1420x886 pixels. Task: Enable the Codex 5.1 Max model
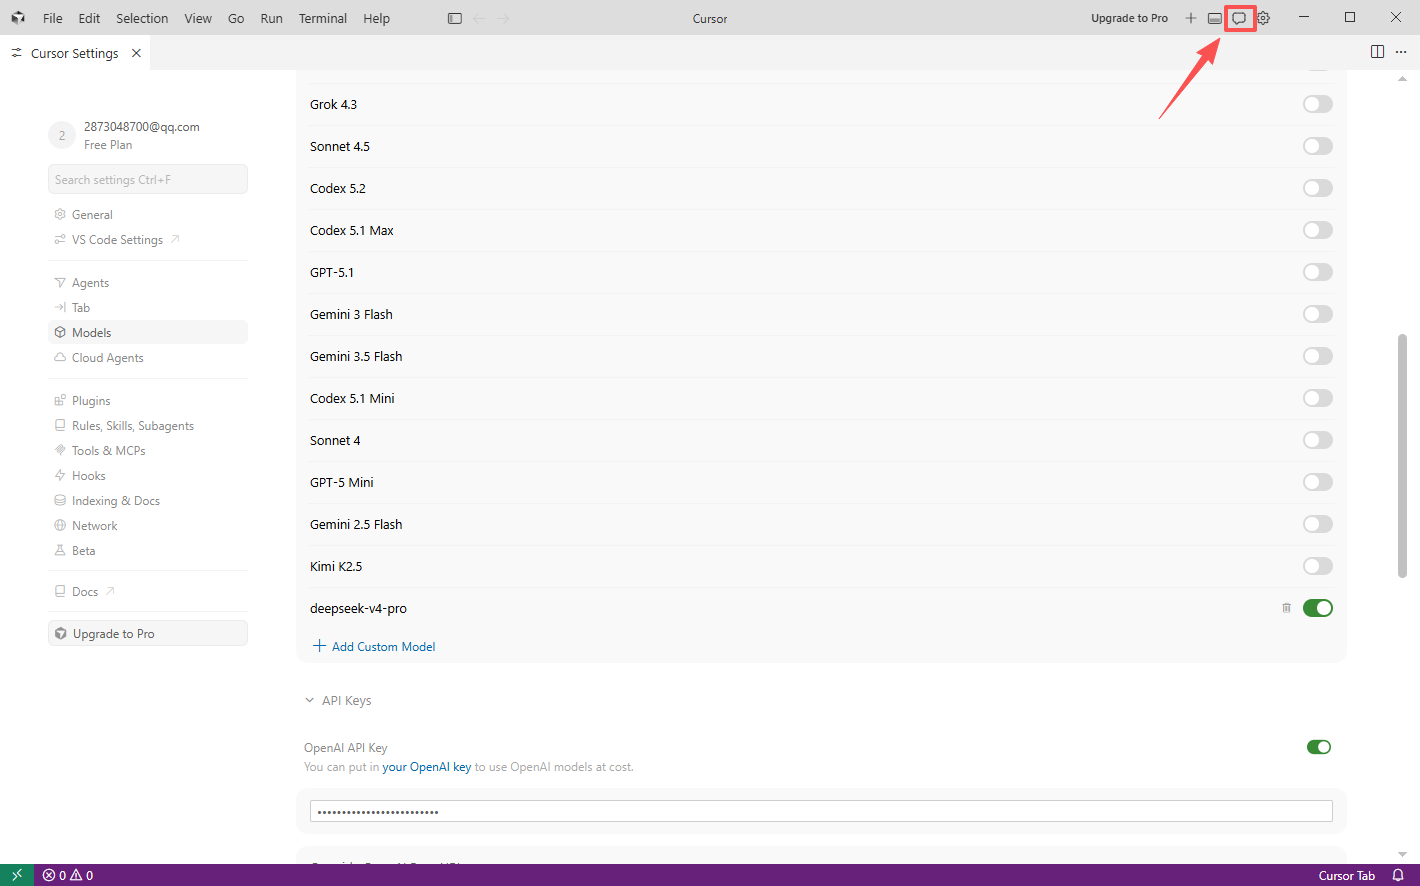coord(1318,230)
